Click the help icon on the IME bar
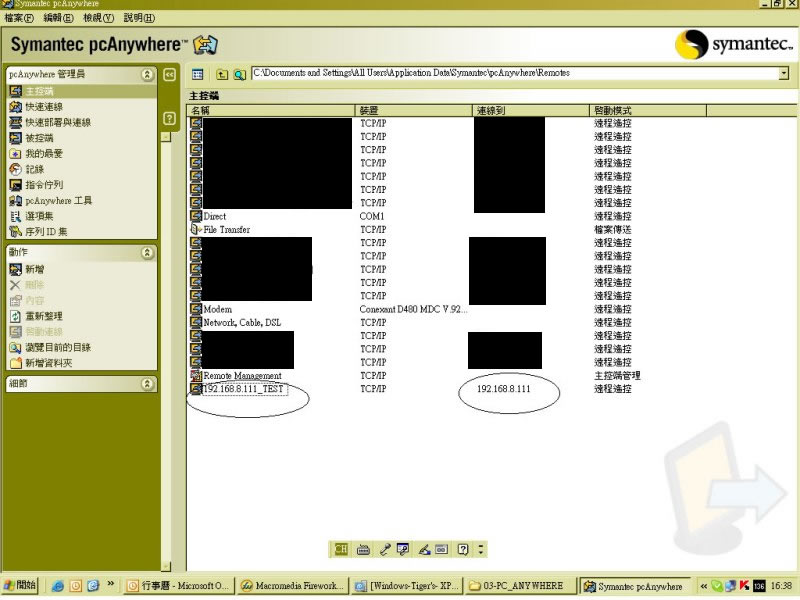800x600 pixels. (463, 549)
